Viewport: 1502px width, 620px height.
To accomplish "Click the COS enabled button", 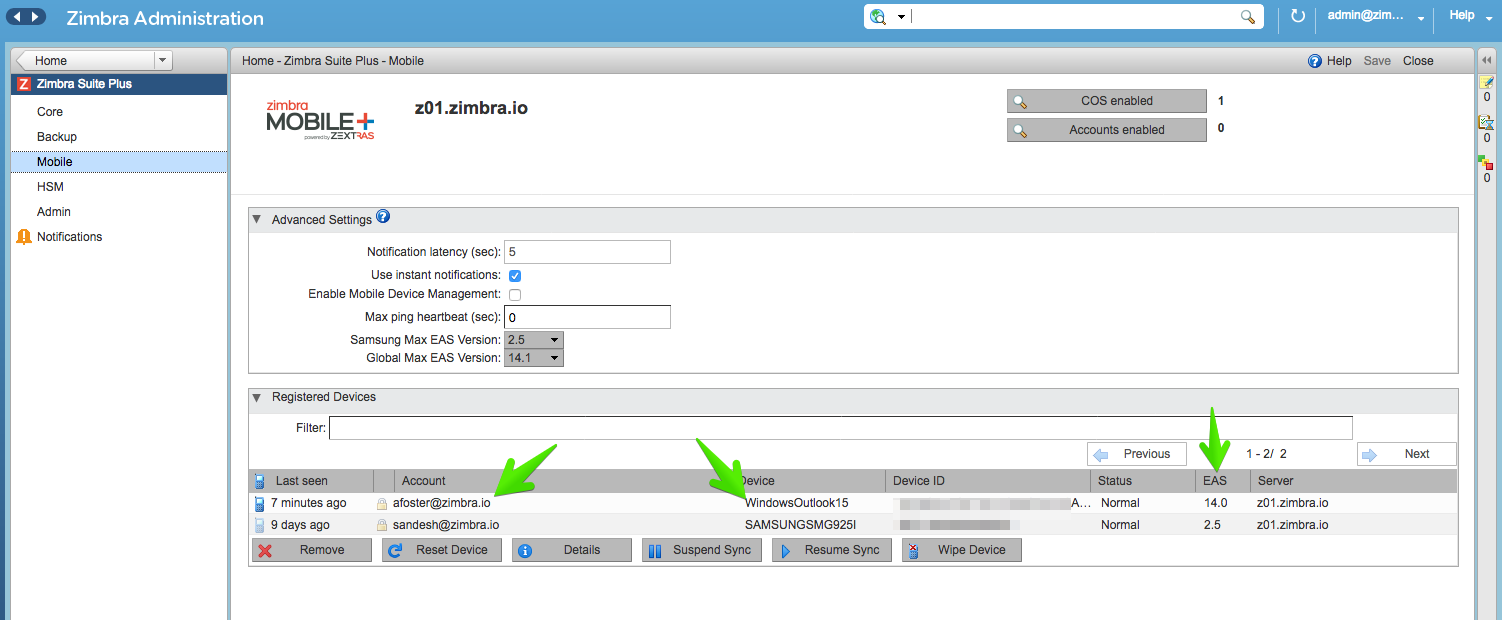I will tap(1107, 101).
